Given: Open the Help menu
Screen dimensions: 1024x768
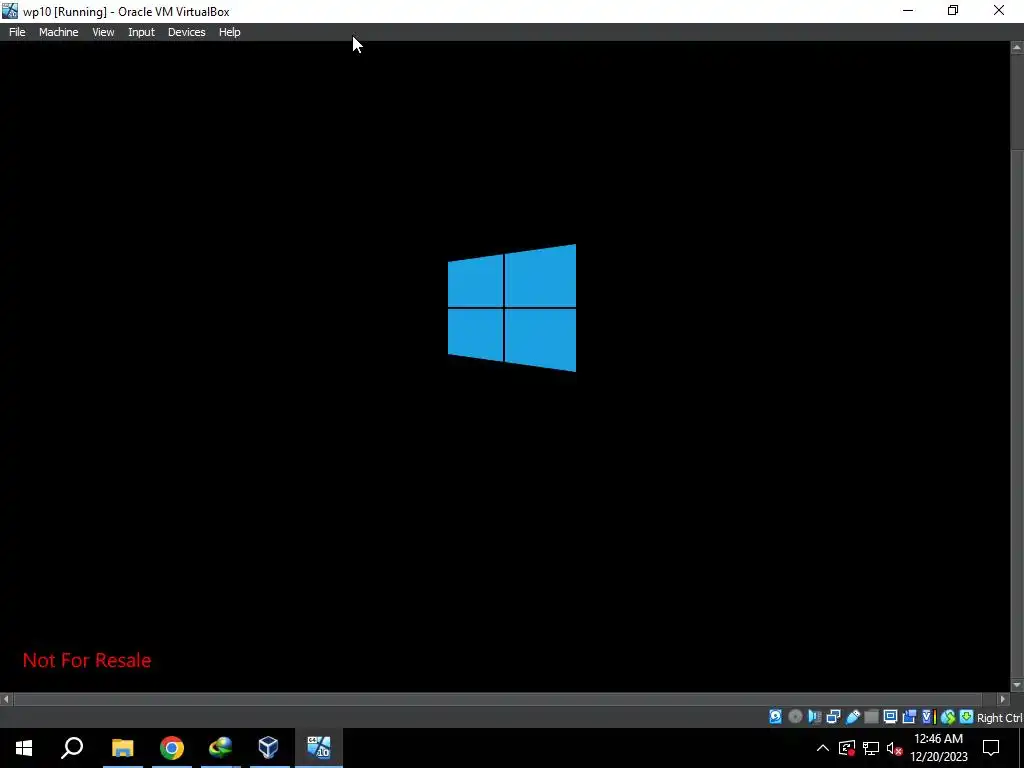Looking at the screenshot, I should (229, 32).
